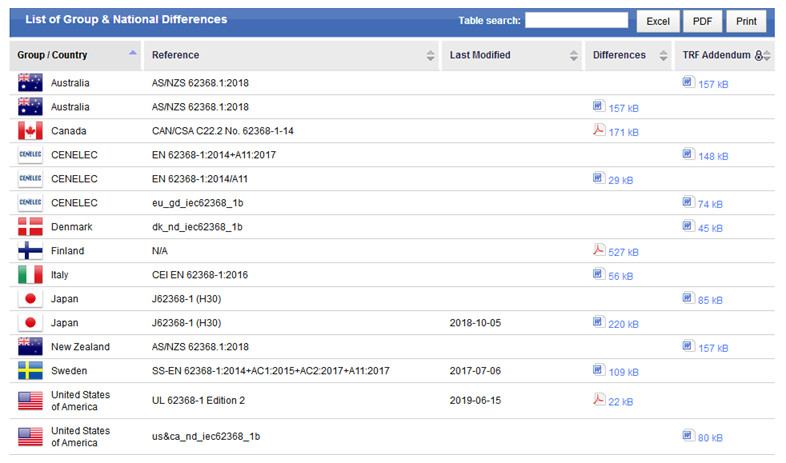The height and width of the screenshot is (463, 786).
Task: Open the Denmark 45 kB TRF addendum
Action: [x=710, y=228]
